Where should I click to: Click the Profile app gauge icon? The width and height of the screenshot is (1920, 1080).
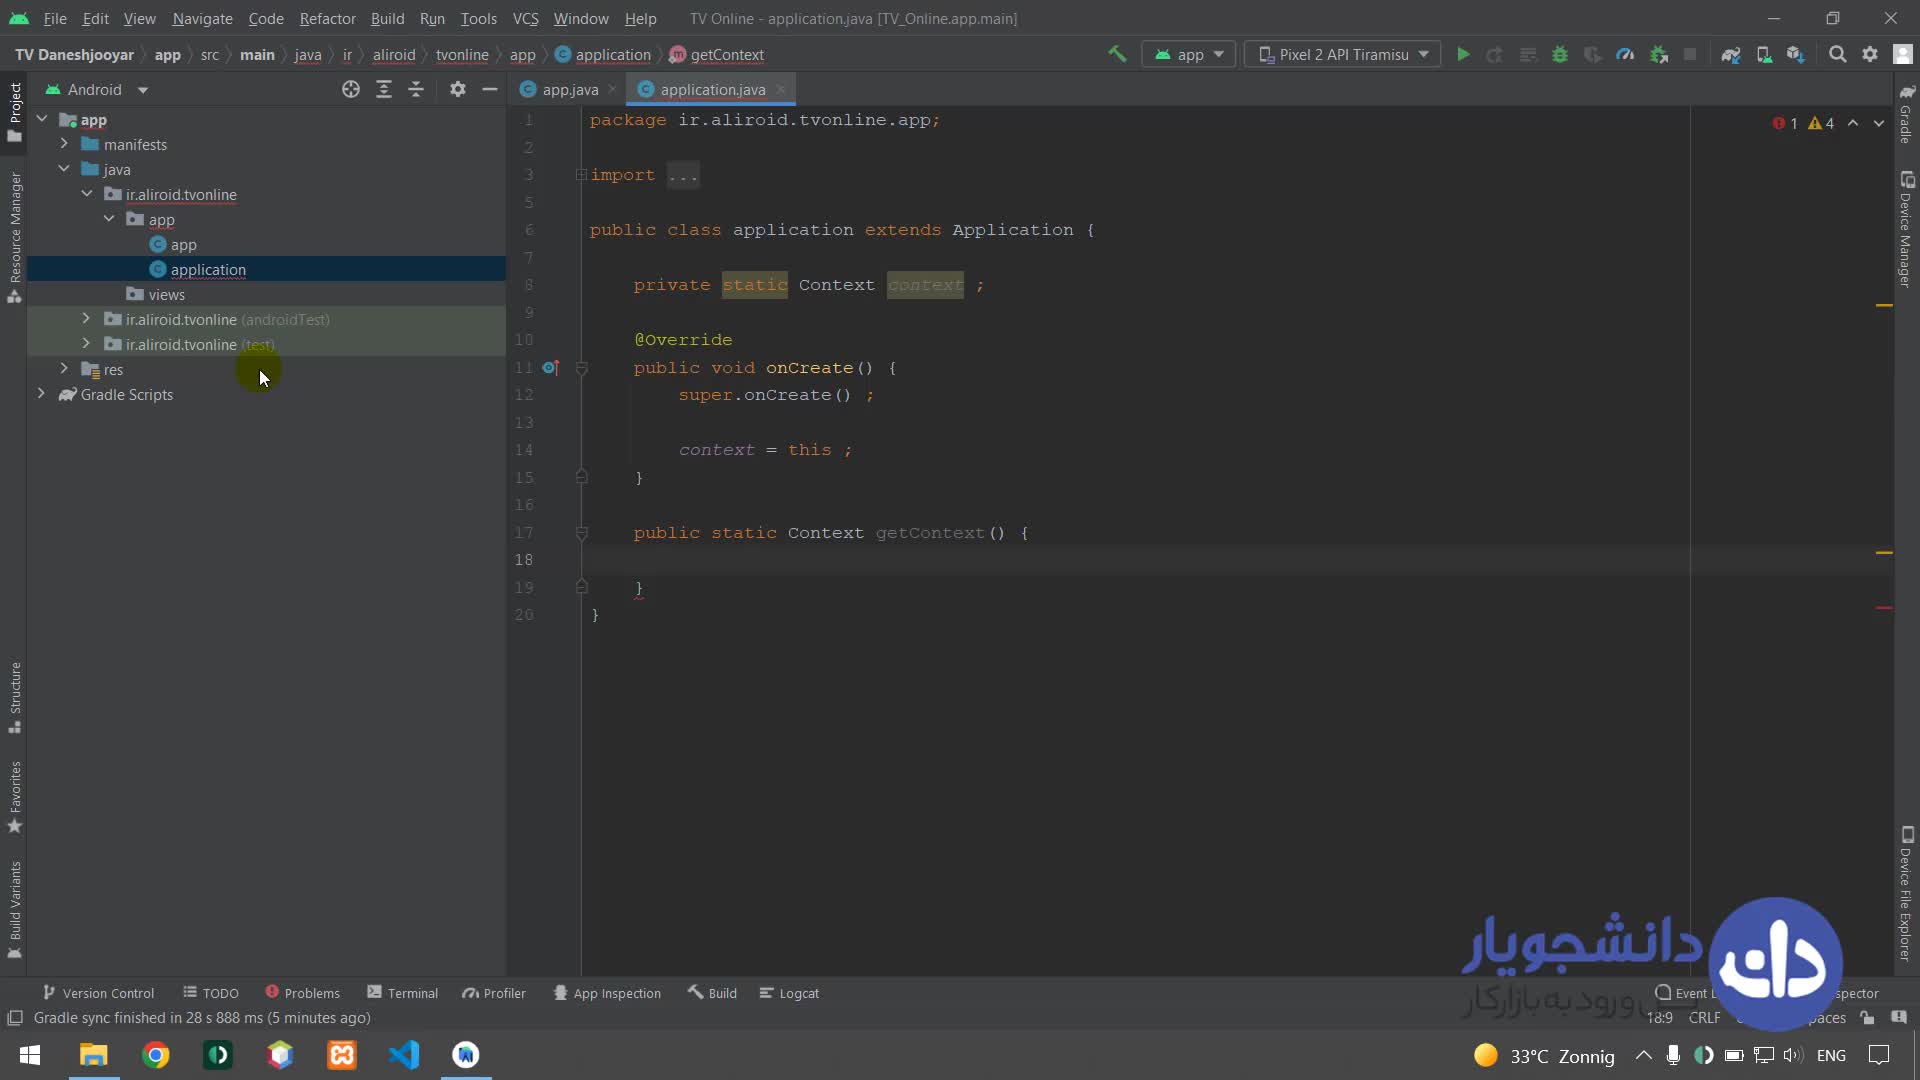[x=1625, y=55]
